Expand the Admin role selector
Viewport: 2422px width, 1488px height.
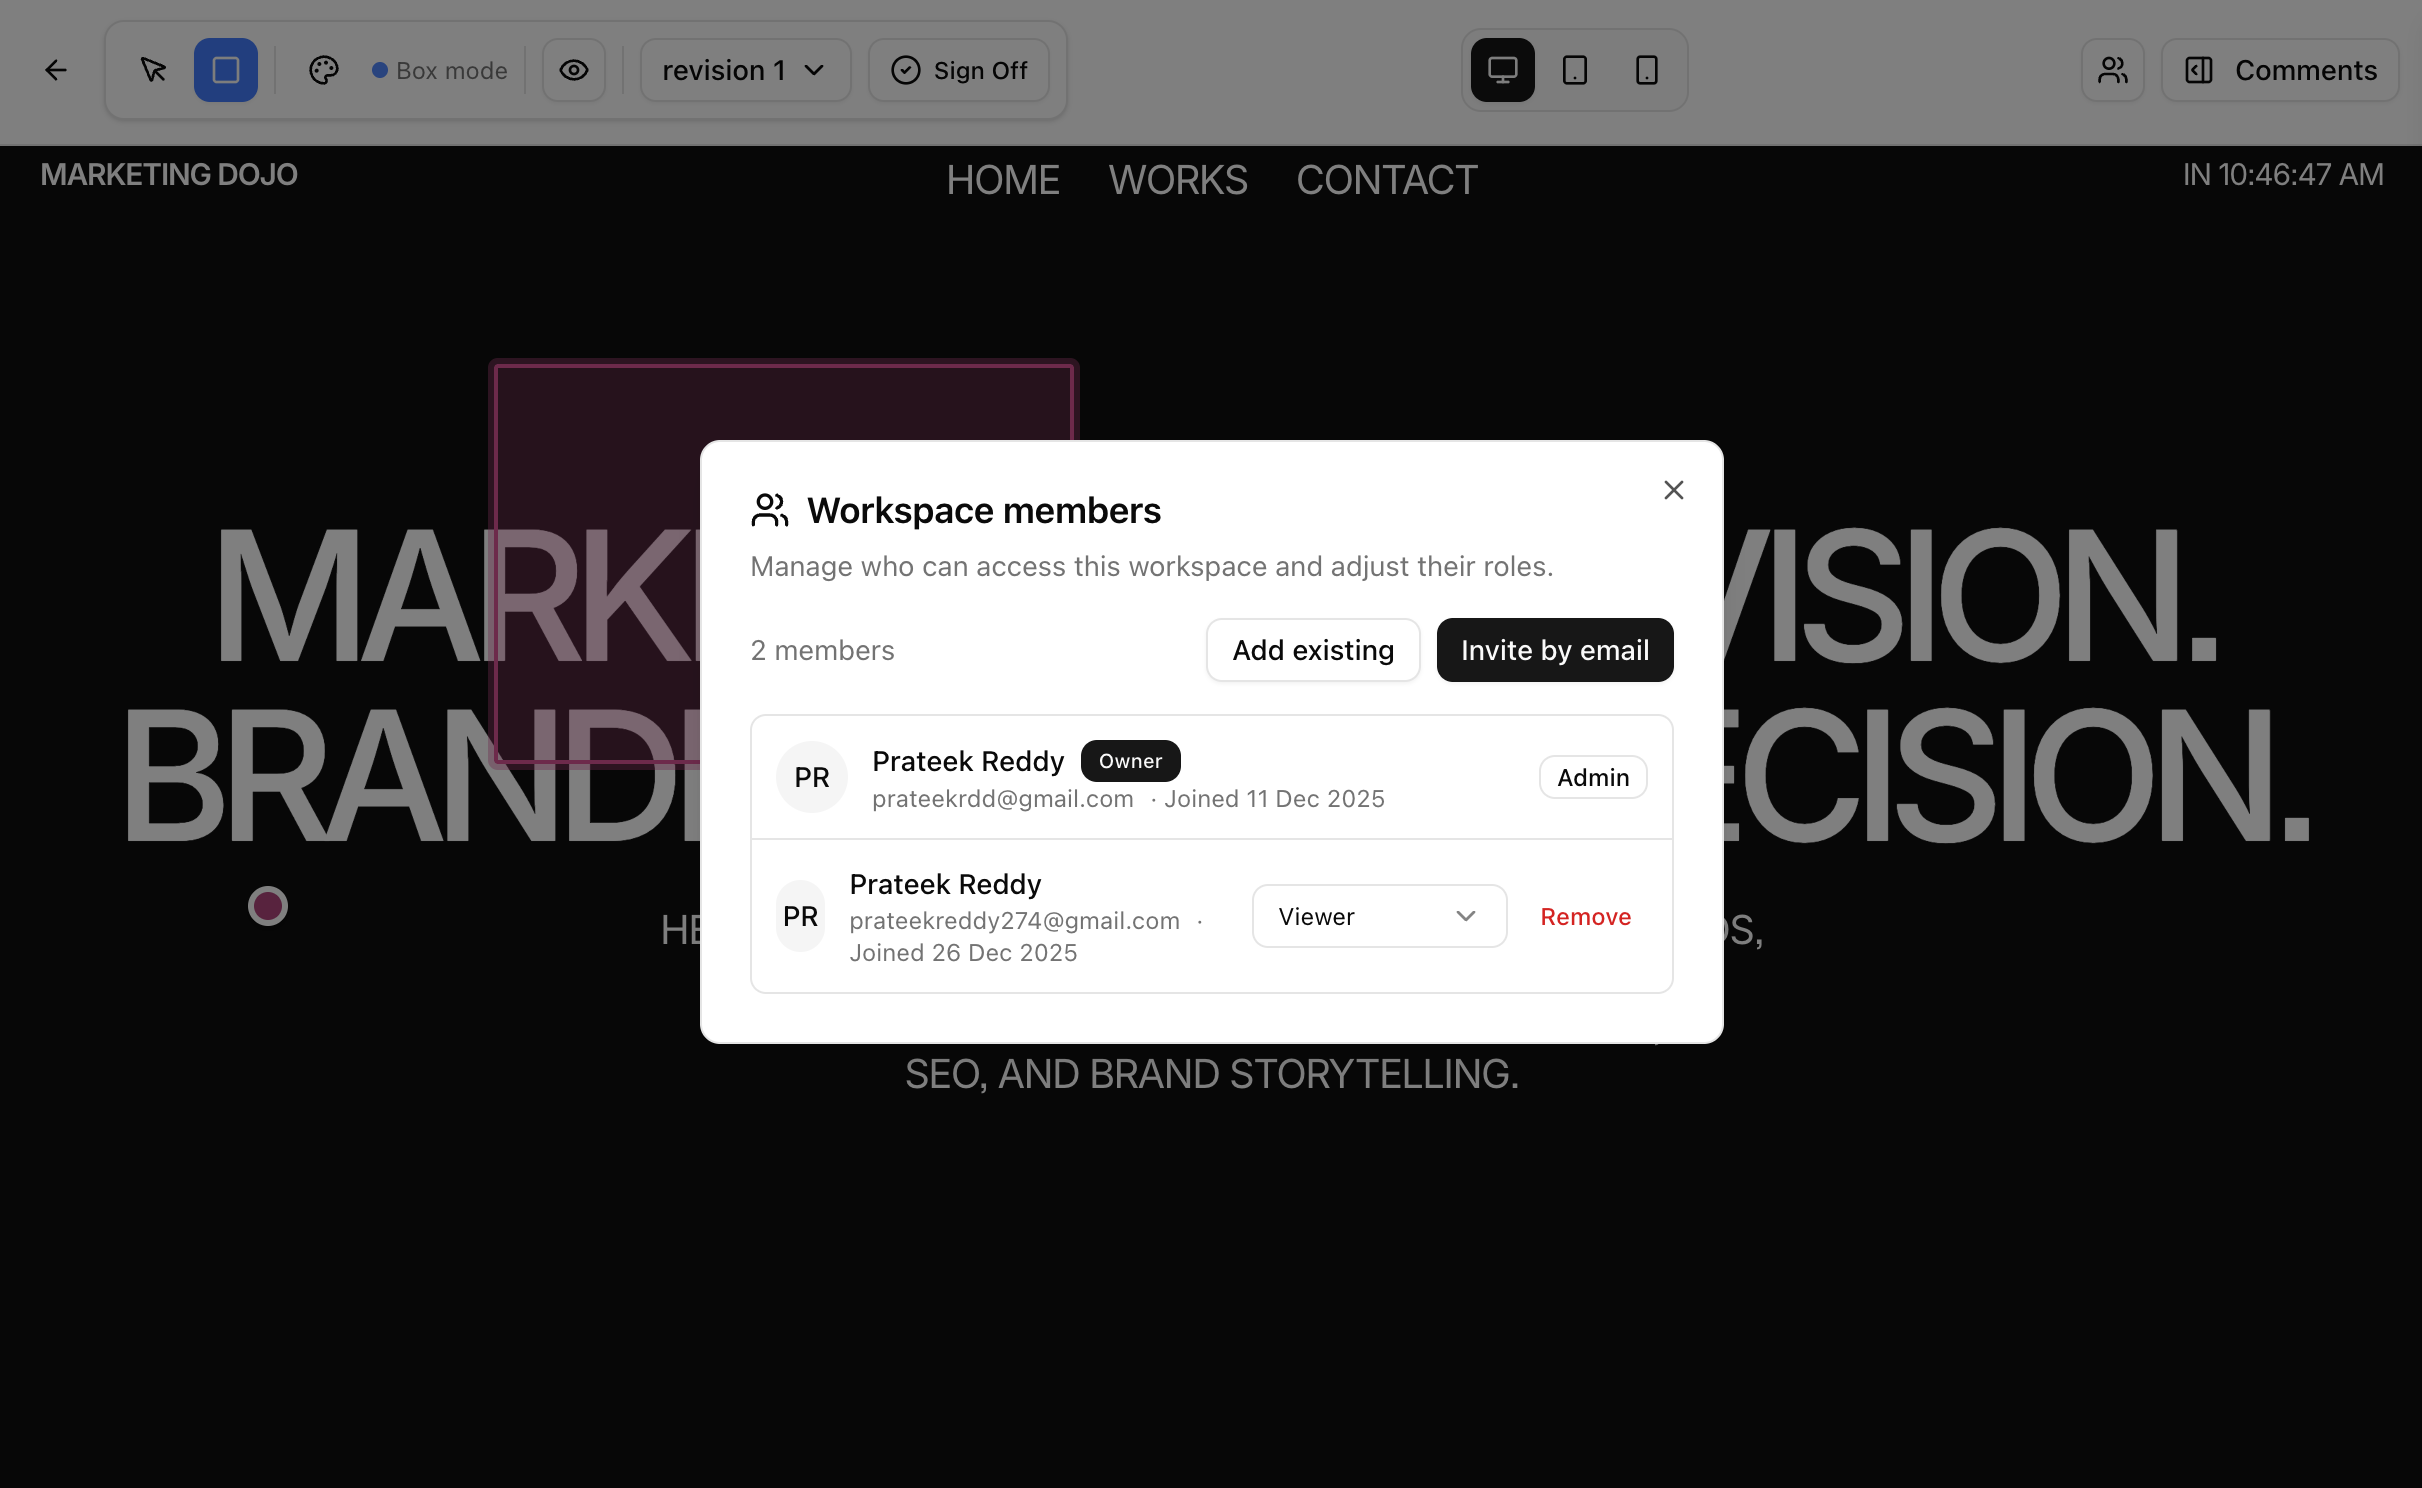[x=1591, y=777]
